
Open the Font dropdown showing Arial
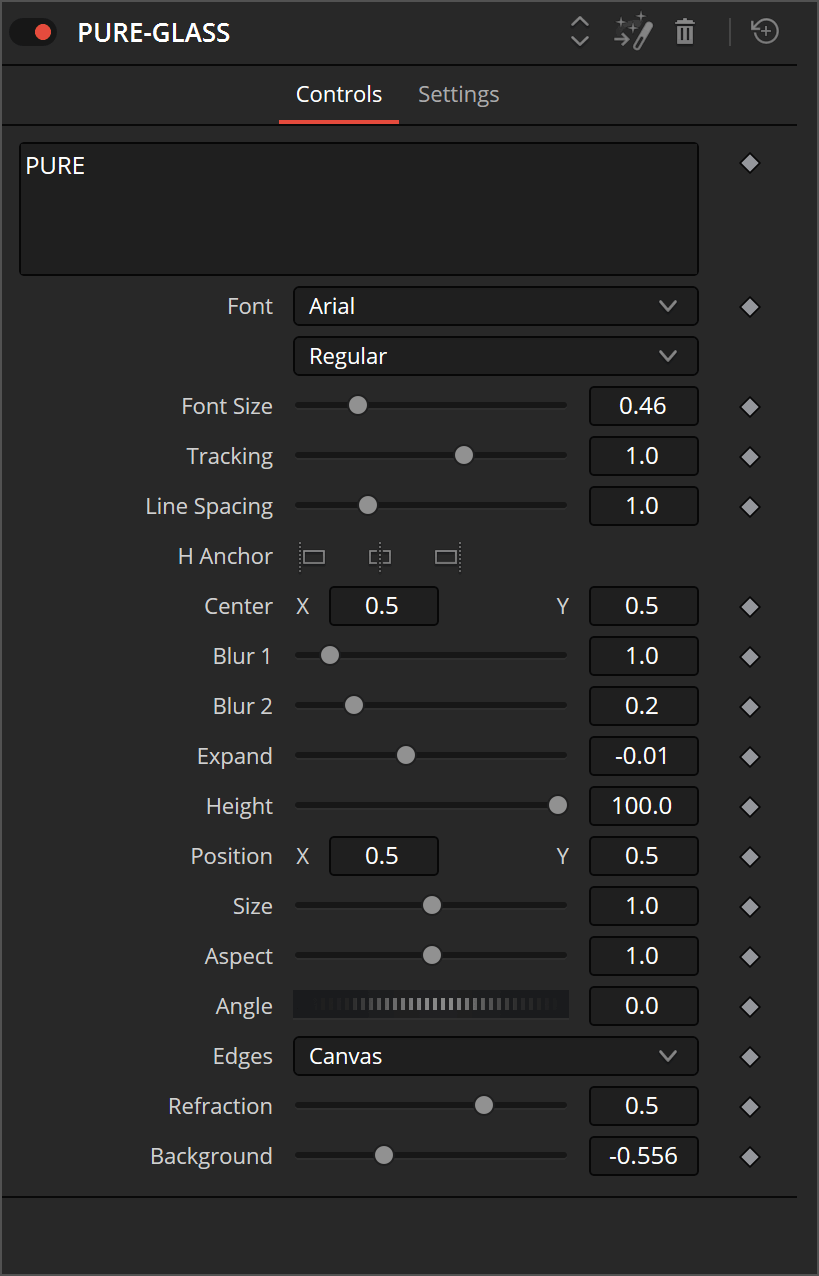coord(495,307)
